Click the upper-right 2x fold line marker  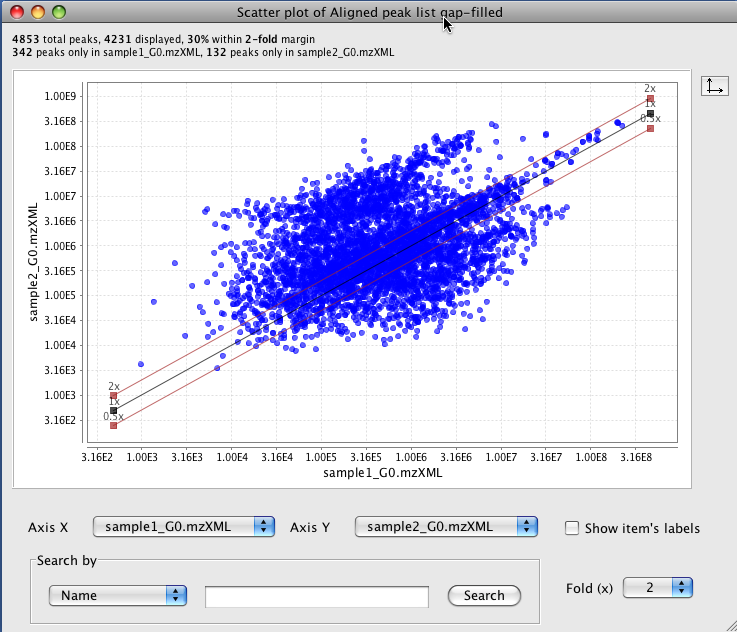[x=651, y=99]
